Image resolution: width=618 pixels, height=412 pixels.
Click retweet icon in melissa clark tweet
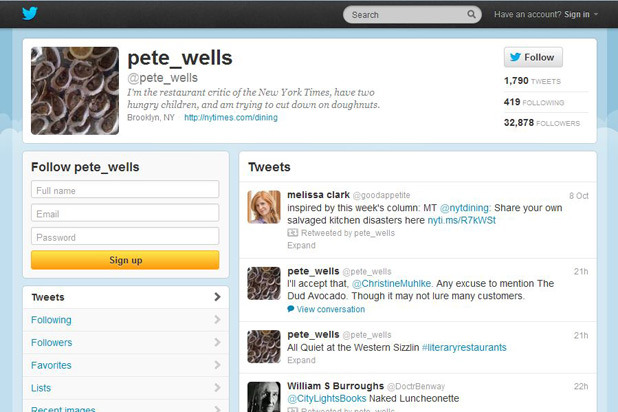(x=292, y=233)
